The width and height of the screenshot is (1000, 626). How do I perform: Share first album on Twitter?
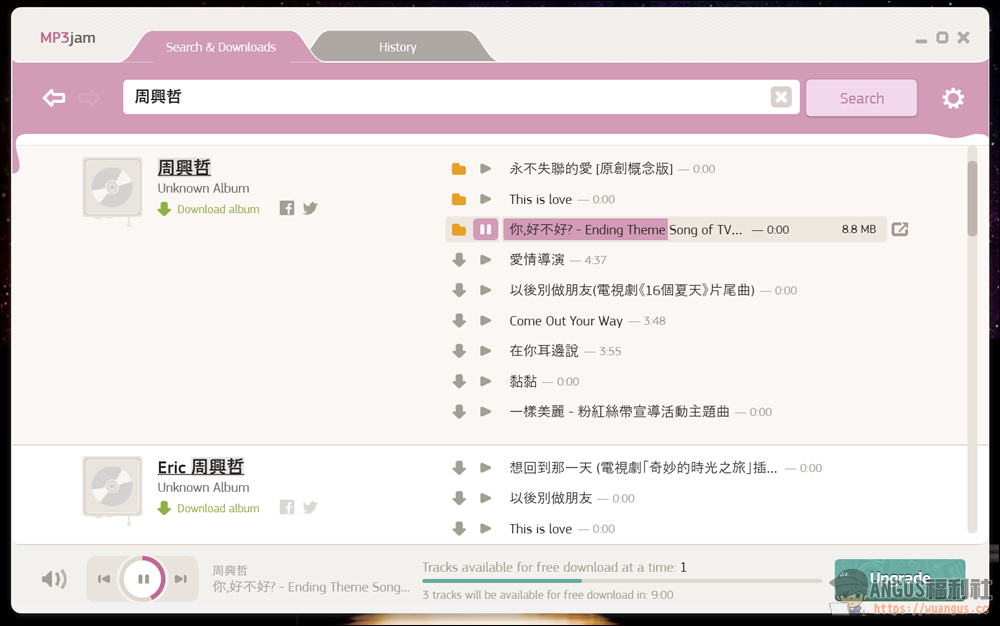pos(310,208)
